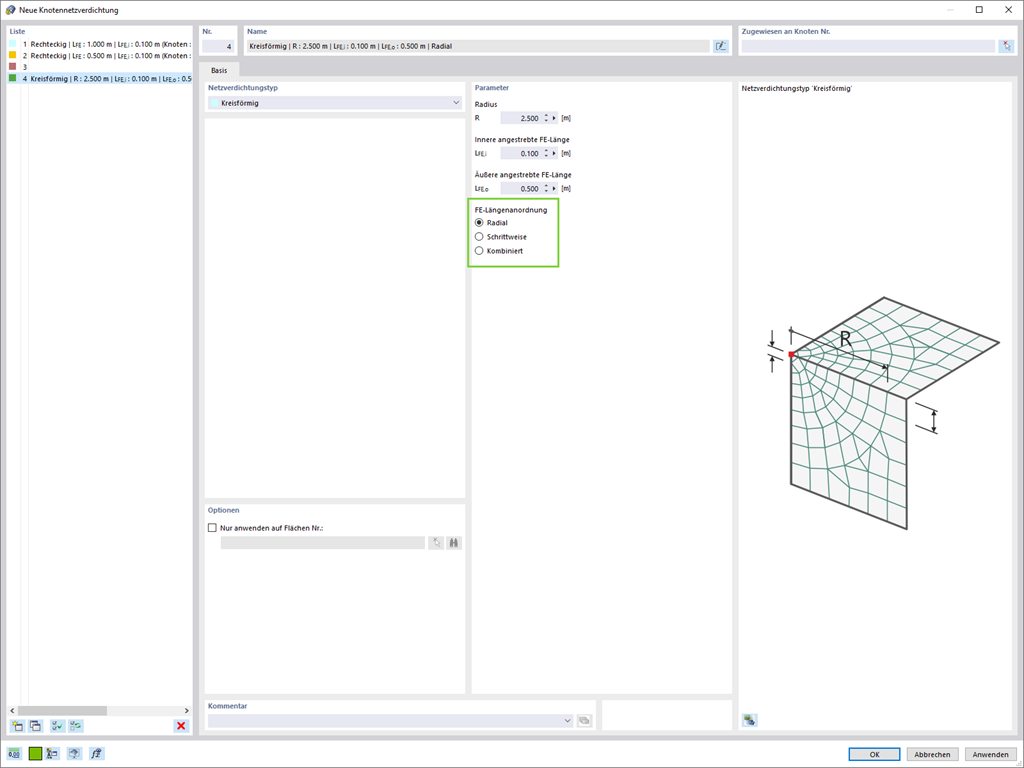
Task: Click the binoculars search icon in Optionen
Action: pyautogui.click(x=454, y=543)
